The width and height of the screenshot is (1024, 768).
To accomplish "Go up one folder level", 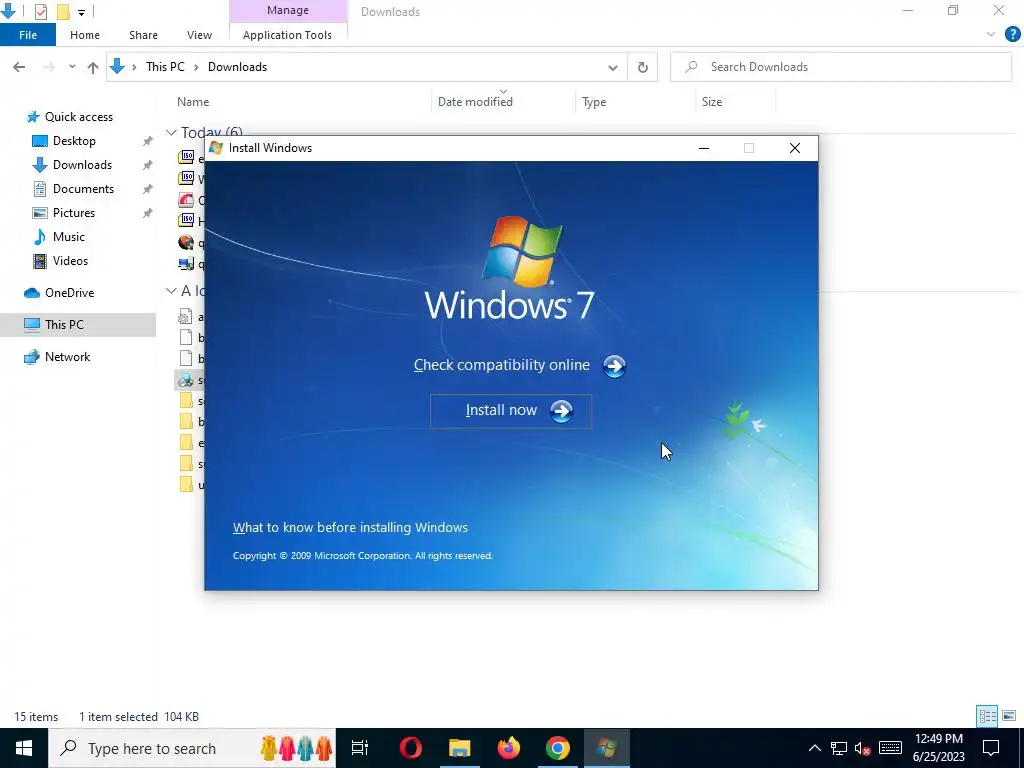I will click(x=93, y=67).
